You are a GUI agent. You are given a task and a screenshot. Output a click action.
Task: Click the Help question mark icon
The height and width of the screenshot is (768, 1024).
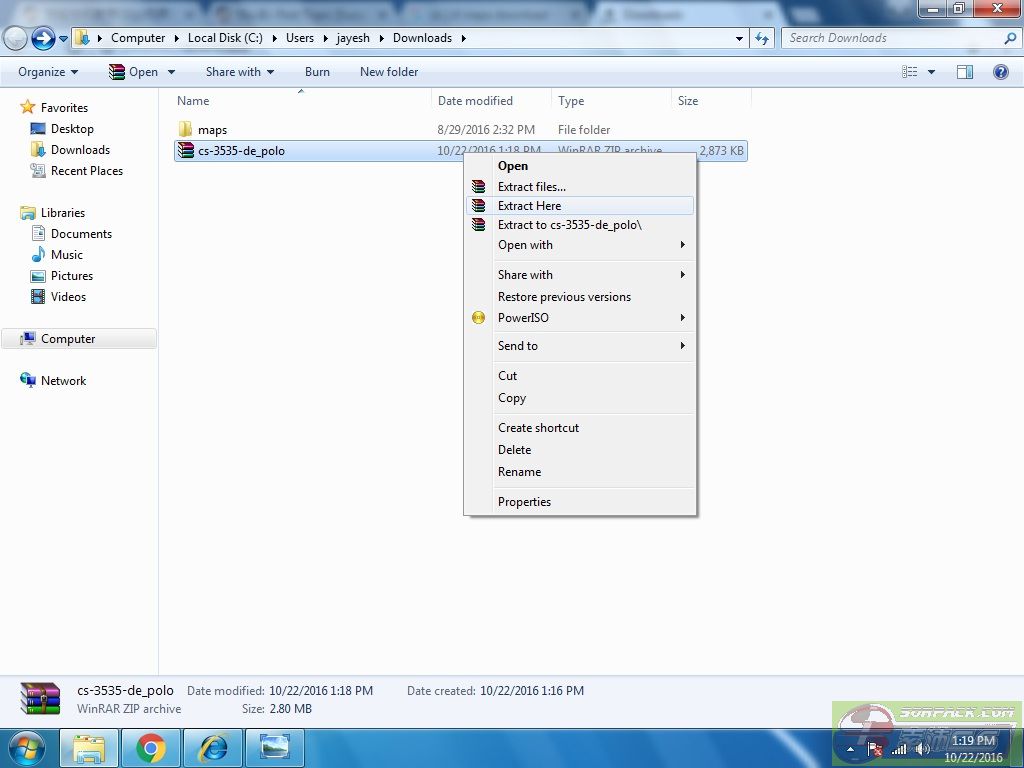(x=1000, y=72)
